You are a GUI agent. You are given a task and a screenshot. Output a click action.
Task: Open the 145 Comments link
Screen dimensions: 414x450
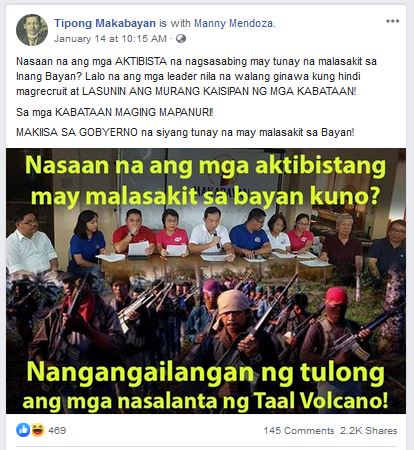(299, 431)
